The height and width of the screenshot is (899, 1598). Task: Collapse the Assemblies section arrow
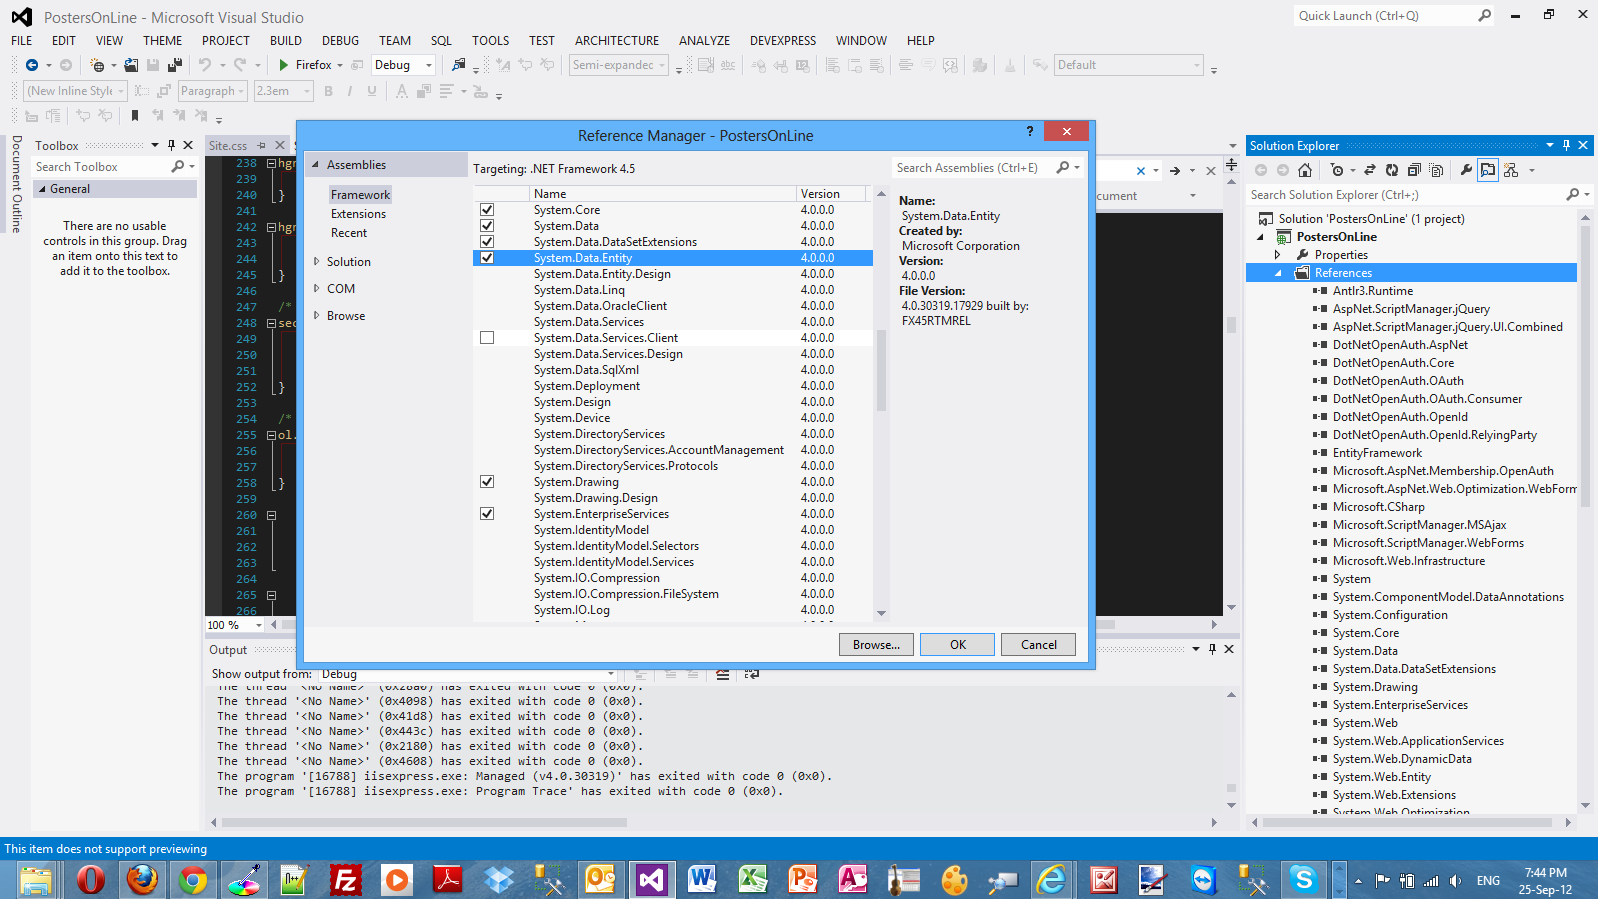(x=316, y=165)
